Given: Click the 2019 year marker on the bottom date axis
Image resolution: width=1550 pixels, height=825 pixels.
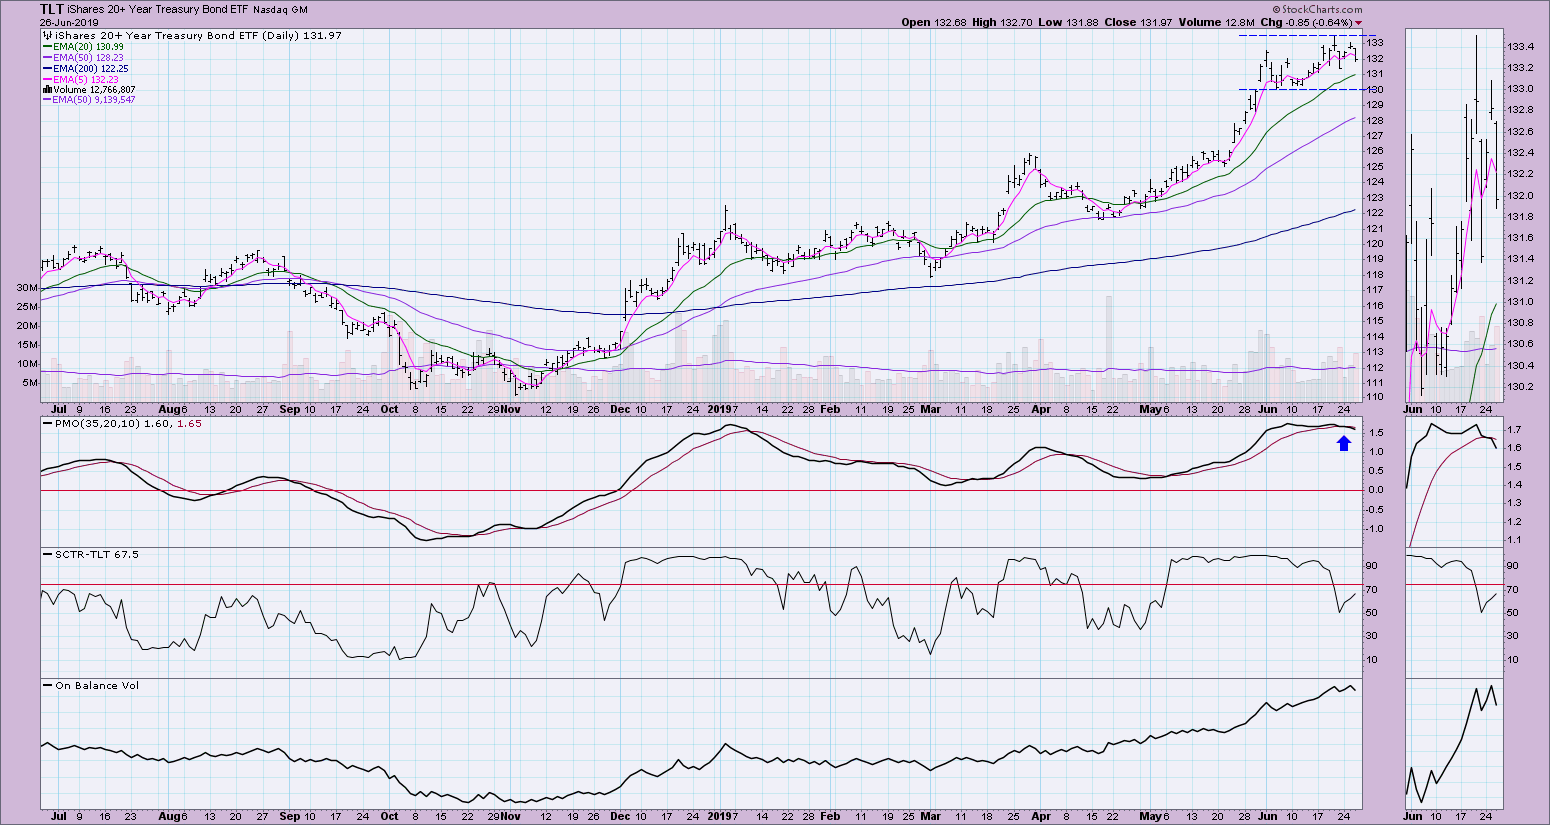Looking at the screenshot, I should pyautogui.click(x=721, y=815).
